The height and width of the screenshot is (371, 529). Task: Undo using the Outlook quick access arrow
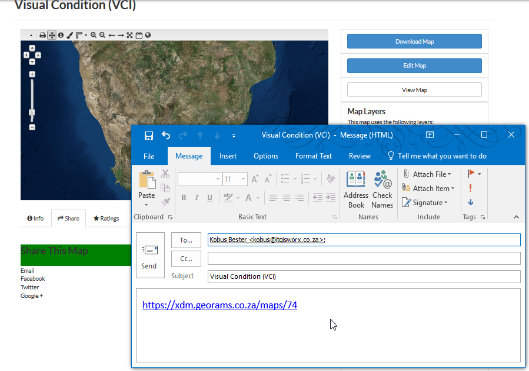166,136
